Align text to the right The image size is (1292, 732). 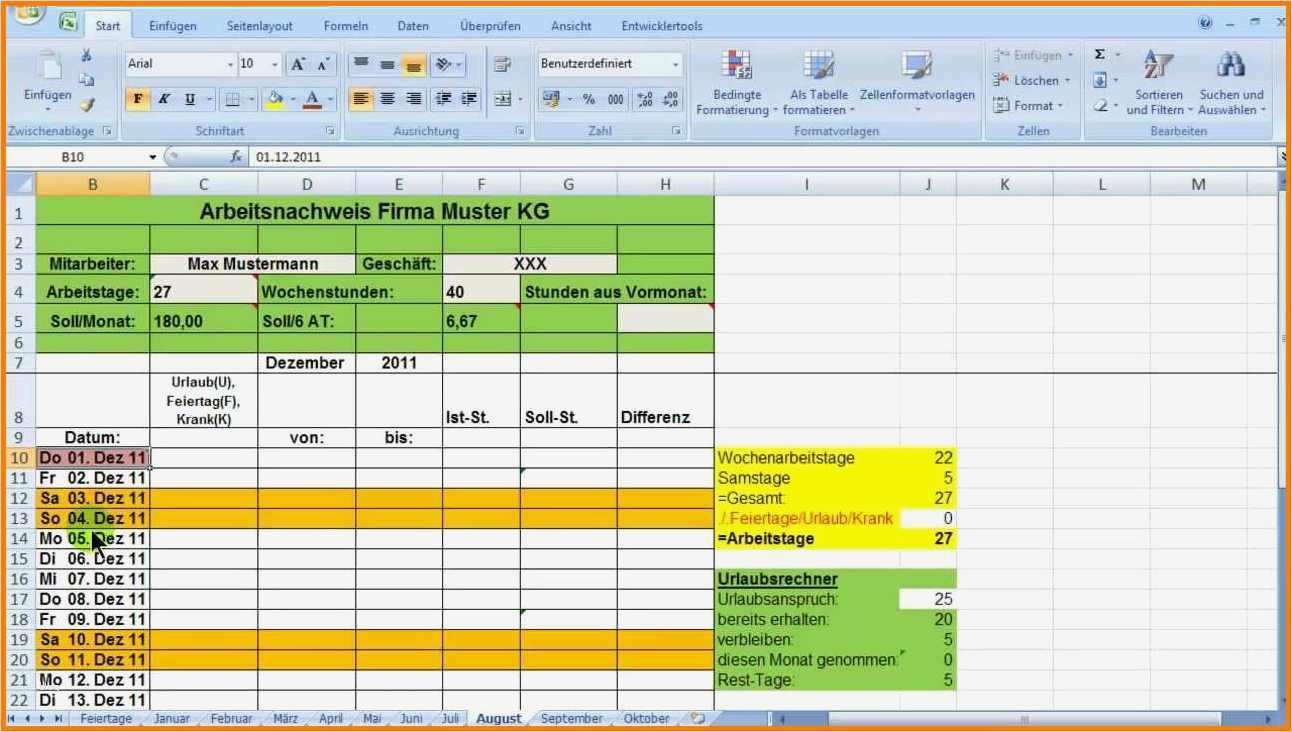(x=413, y=99)
